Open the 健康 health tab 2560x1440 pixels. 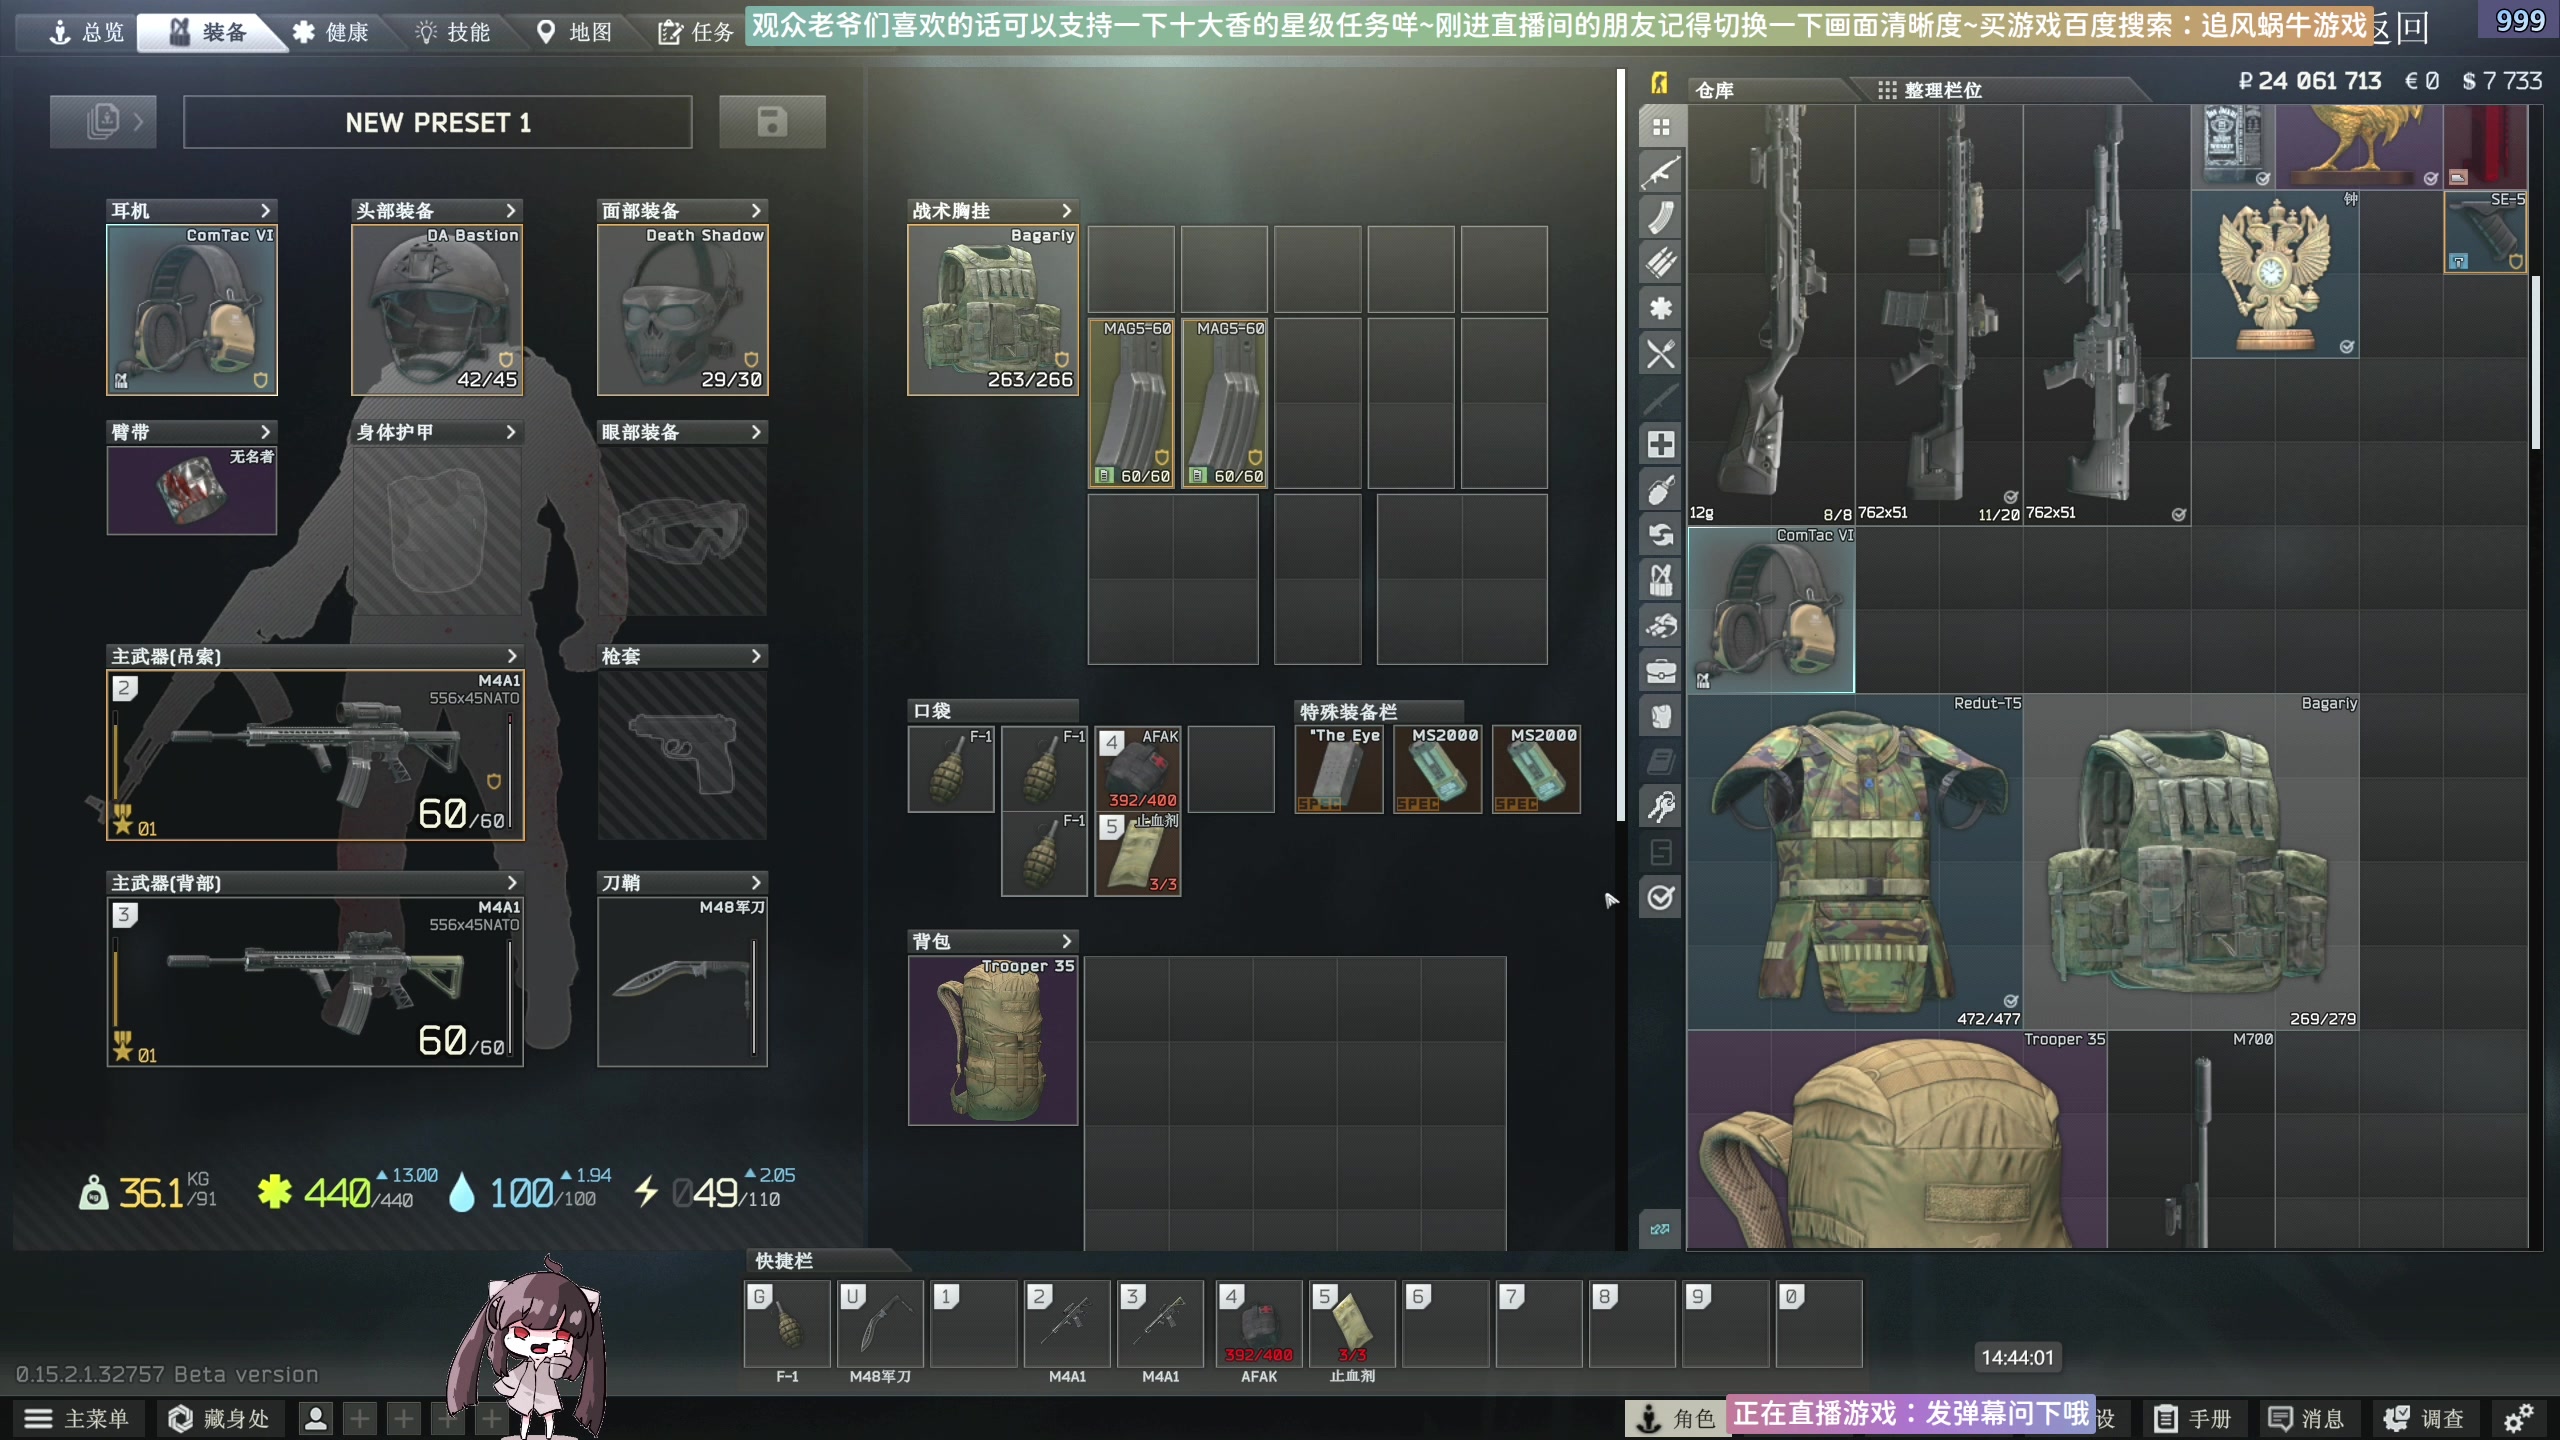[x=332, y=32]
